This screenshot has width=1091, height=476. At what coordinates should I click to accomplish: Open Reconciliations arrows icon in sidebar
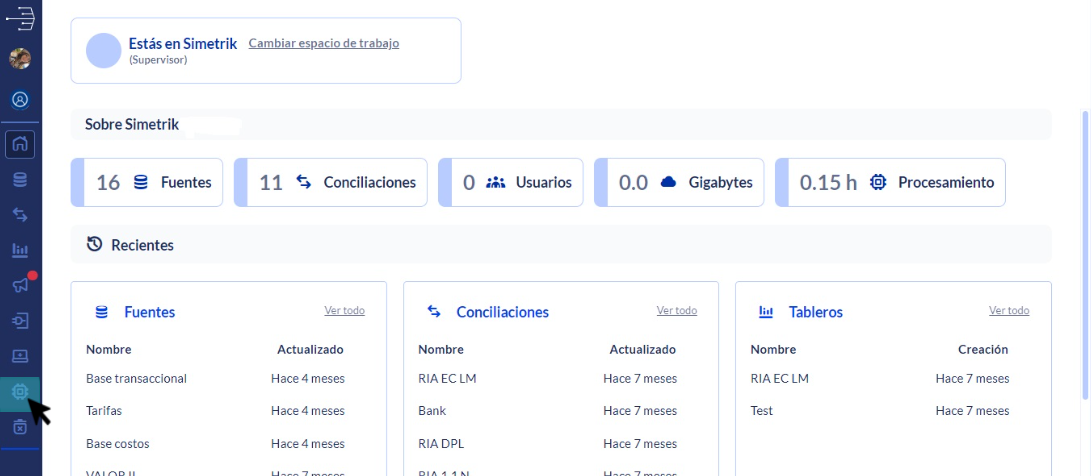tap(20, 215)
